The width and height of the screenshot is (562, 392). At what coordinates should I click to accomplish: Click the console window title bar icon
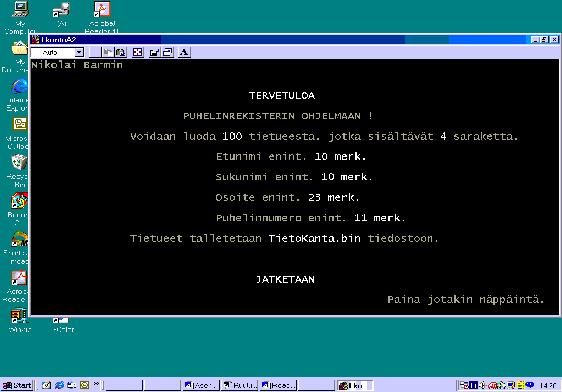[x=35, y=39]
